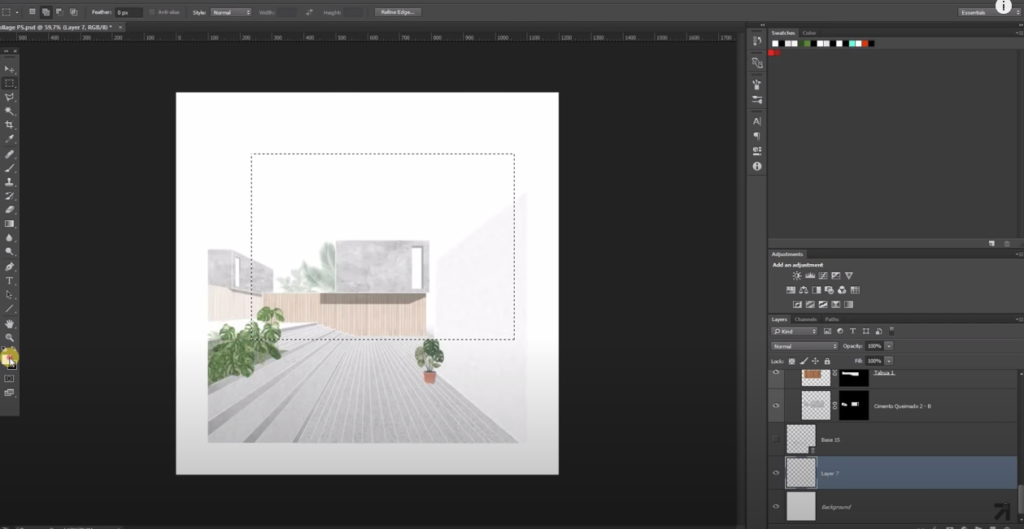
Task: Select the Zoom tool
Action: [9, 338]
